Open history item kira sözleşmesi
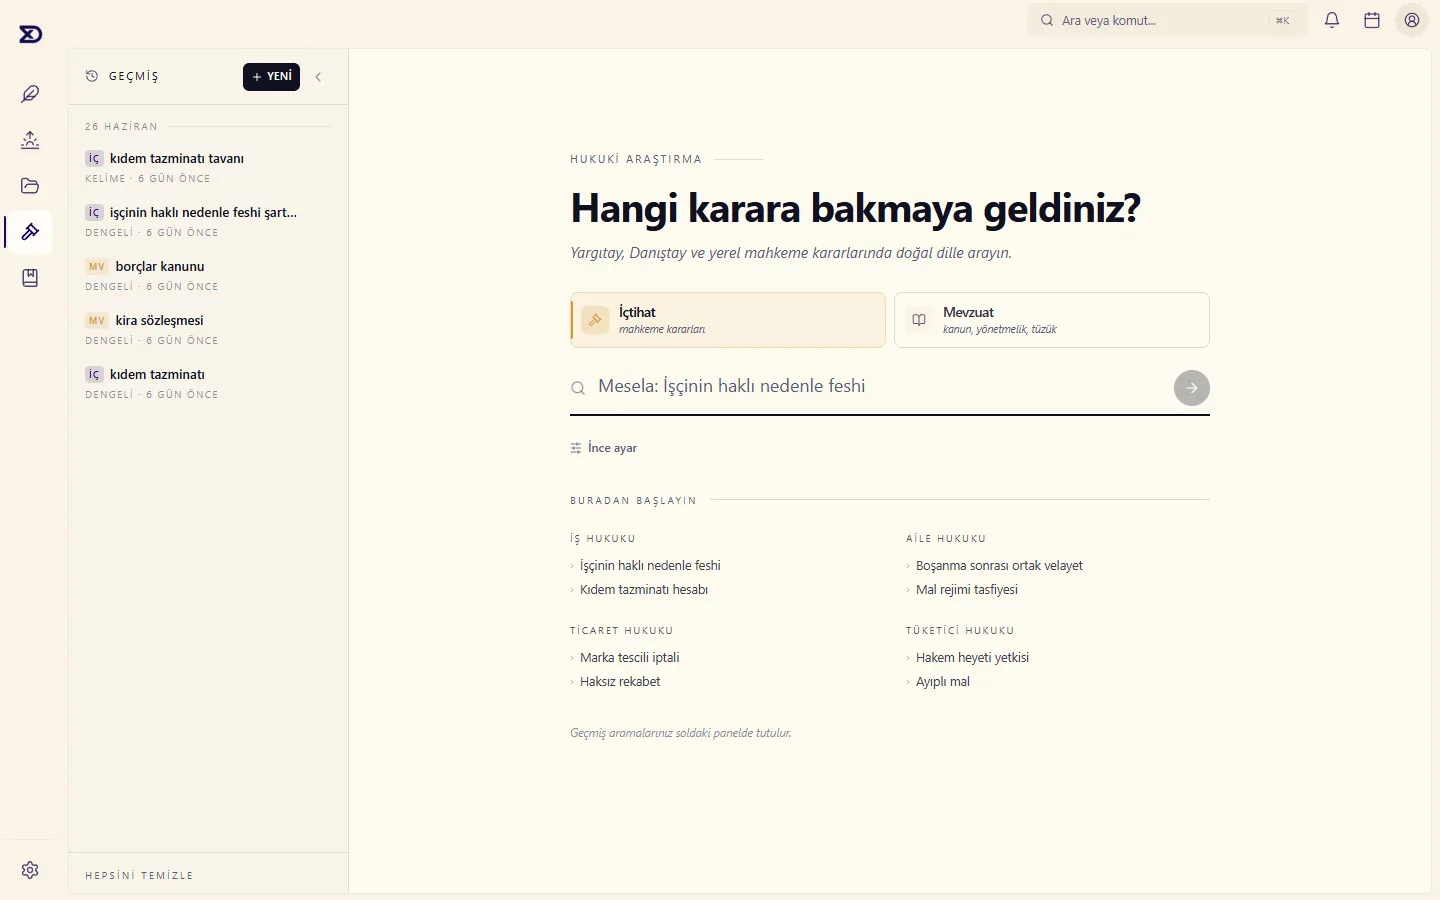1440x900 pixels. click(208, 330)
